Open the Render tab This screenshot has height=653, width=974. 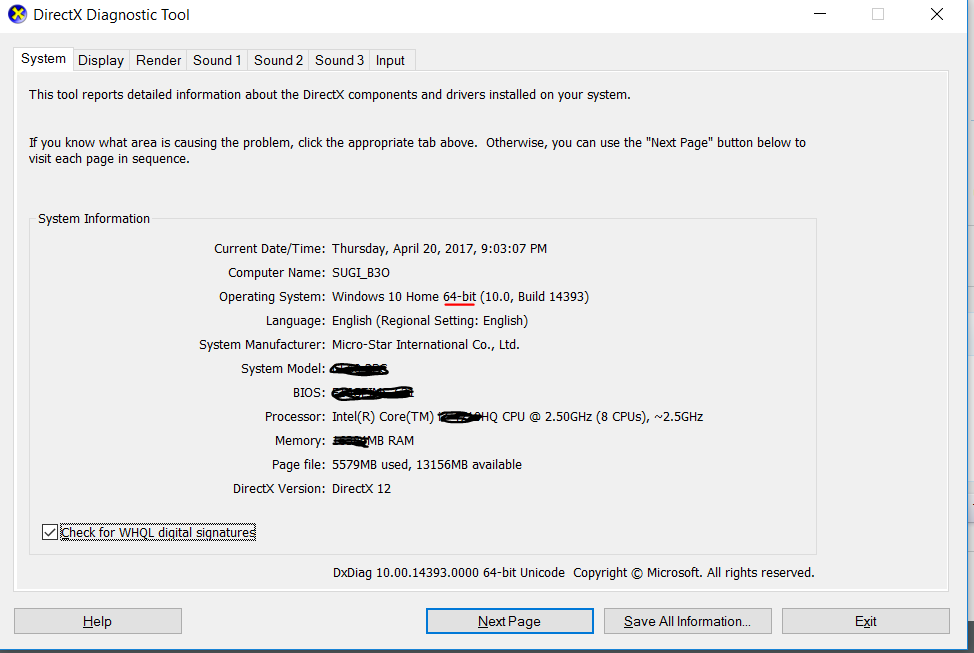[159, 60]
